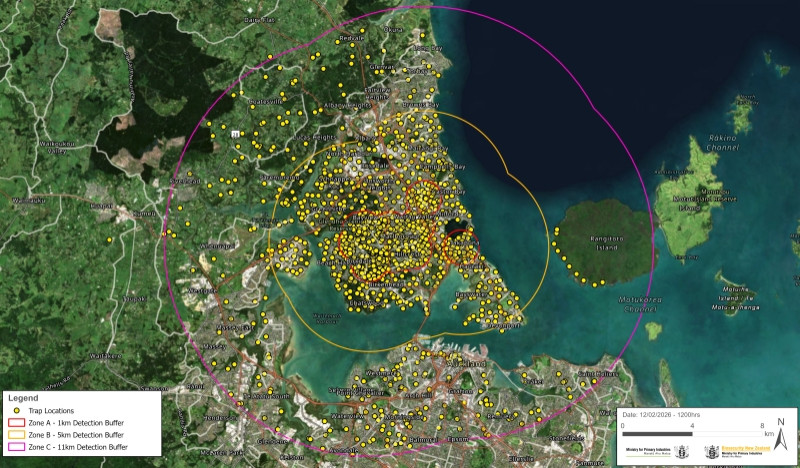800x468 pixels.
Task: Click the 'Redvale' place label
Action: [352, 38]
